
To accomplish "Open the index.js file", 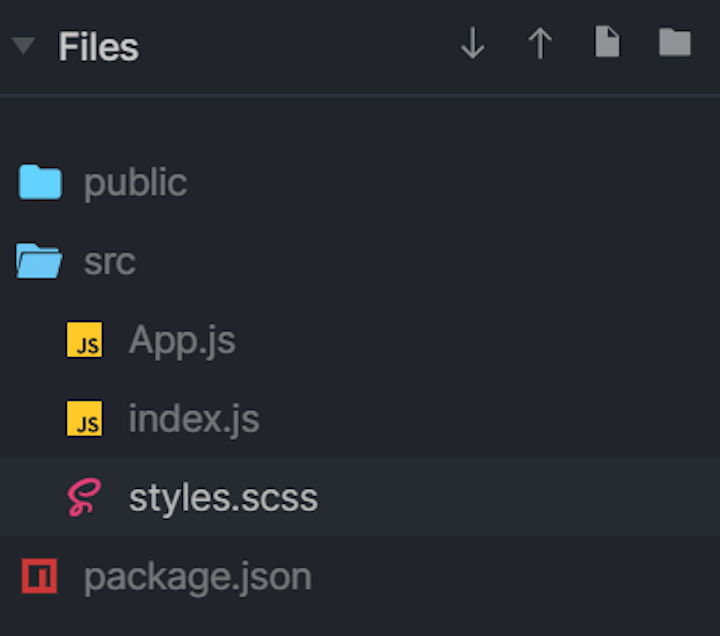I will [x=194, y=419].
